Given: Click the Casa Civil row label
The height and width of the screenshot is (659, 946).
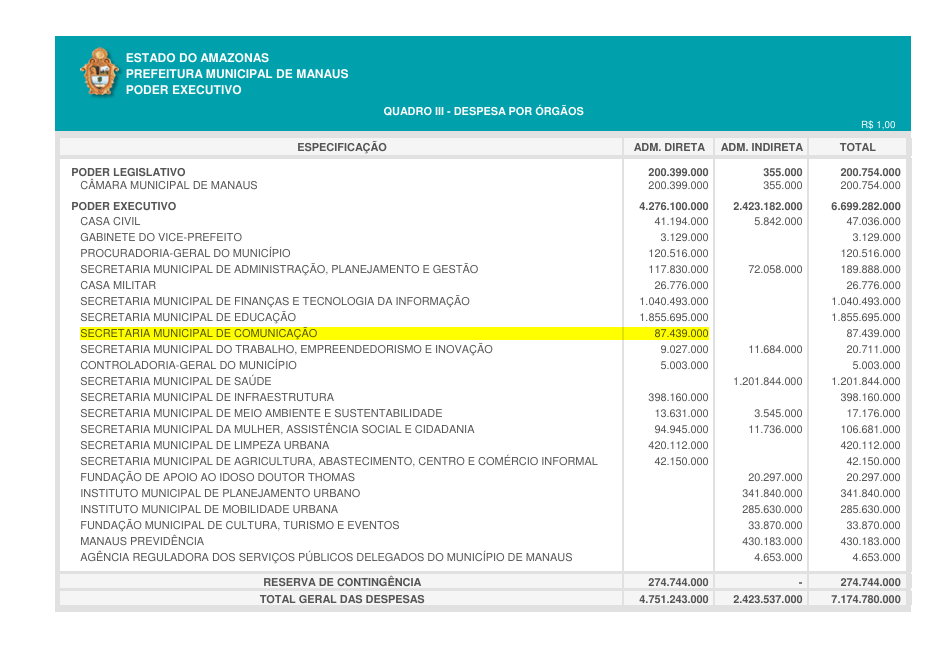Looking at the screenshot, I should [x=110, y=221].
